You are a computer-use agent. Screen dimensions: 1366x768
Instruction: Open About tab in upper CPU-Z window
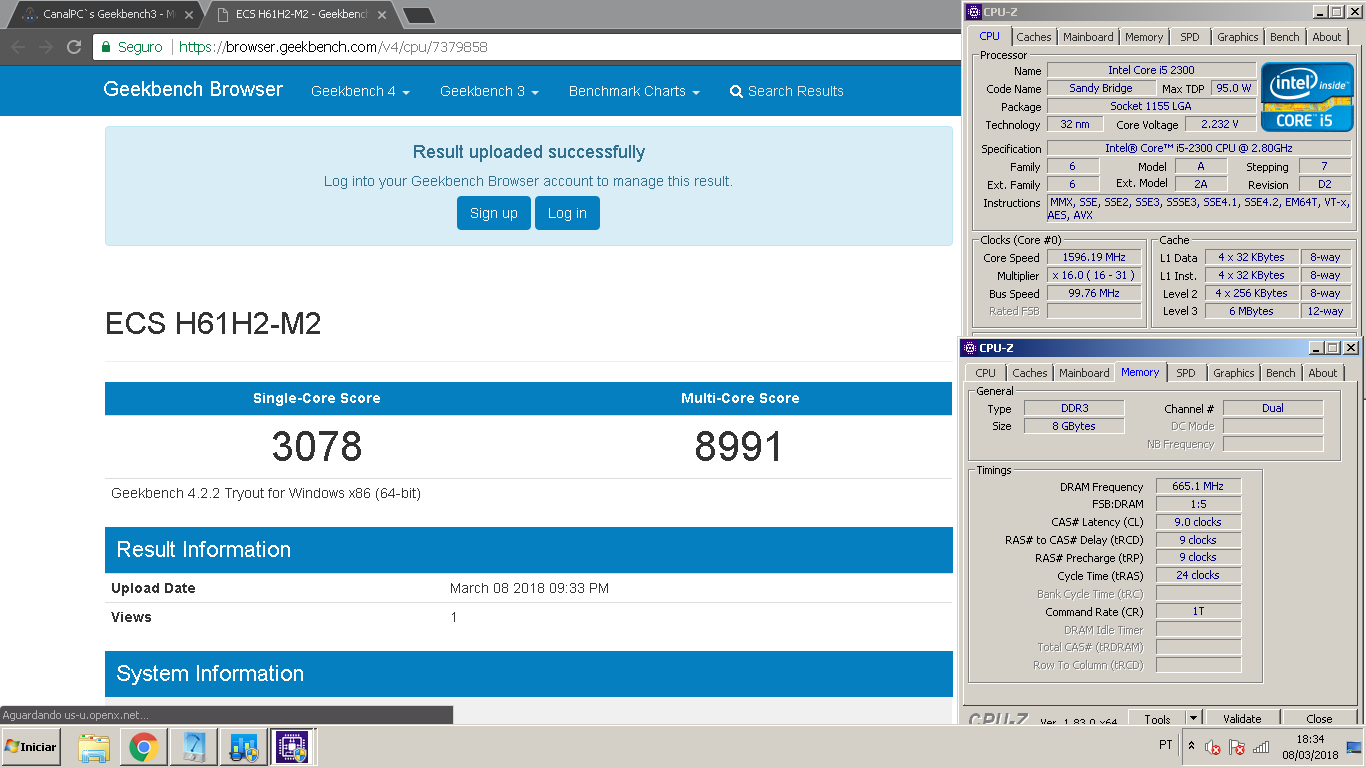pyautogui.click(x=1327, y=37)
